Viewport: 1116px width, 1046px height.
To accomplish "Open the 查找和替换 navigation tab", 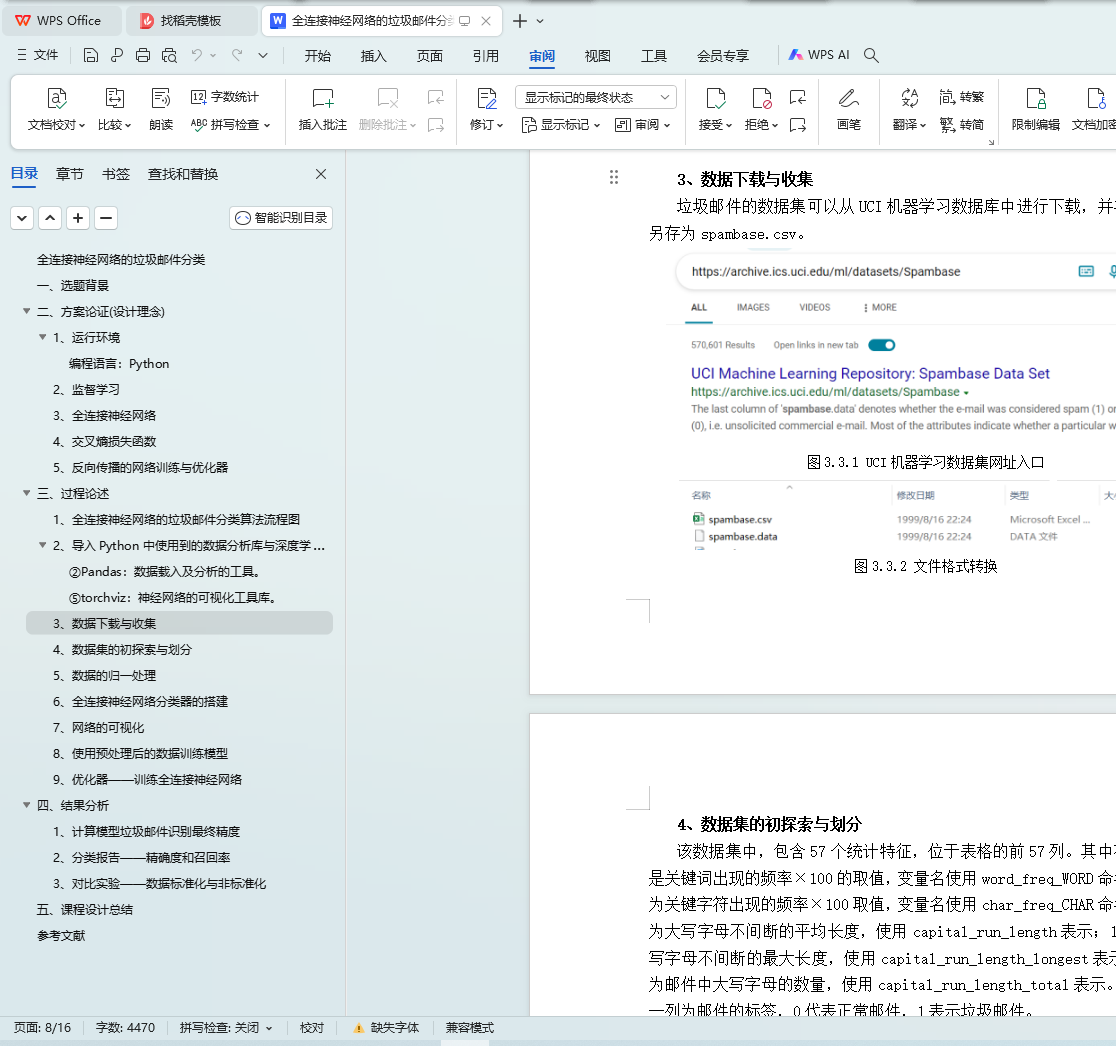I will click(183, 174).
